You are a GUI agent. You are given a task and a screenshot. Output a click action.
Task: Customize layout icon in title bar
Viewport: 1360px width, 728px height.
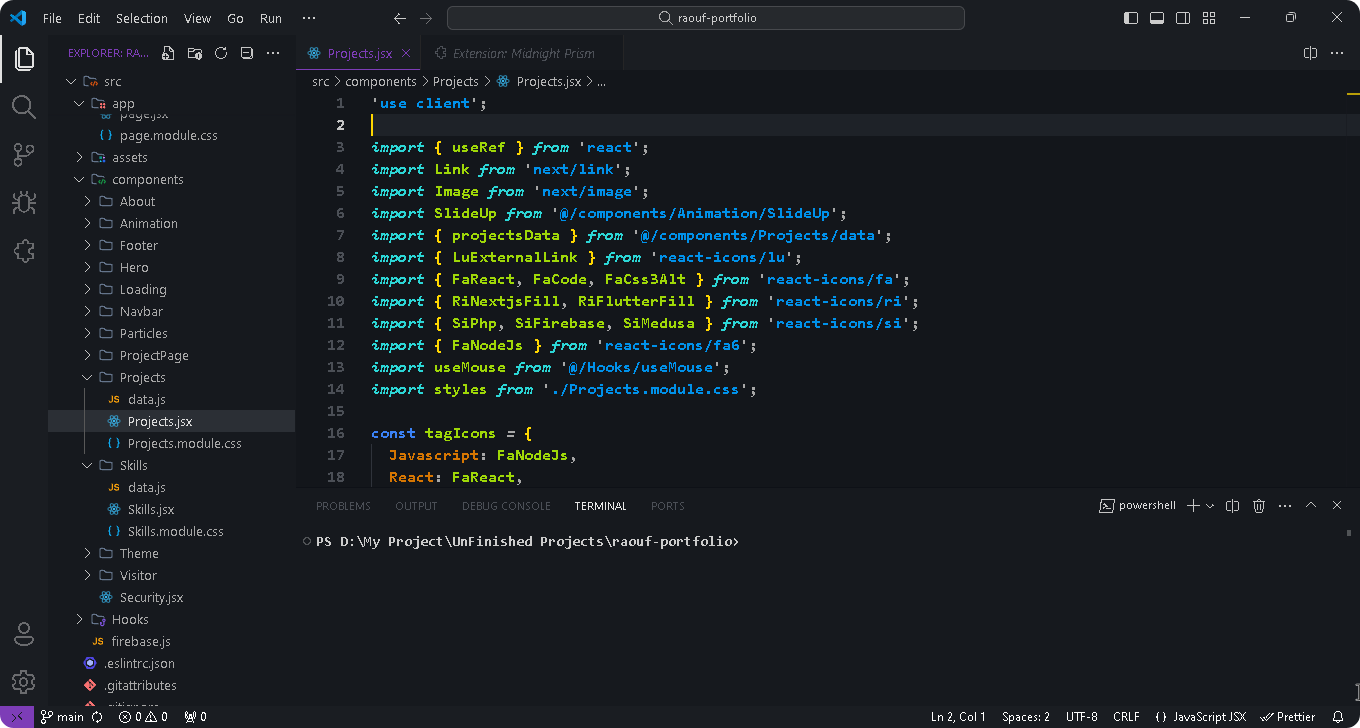click(1209, 18)
